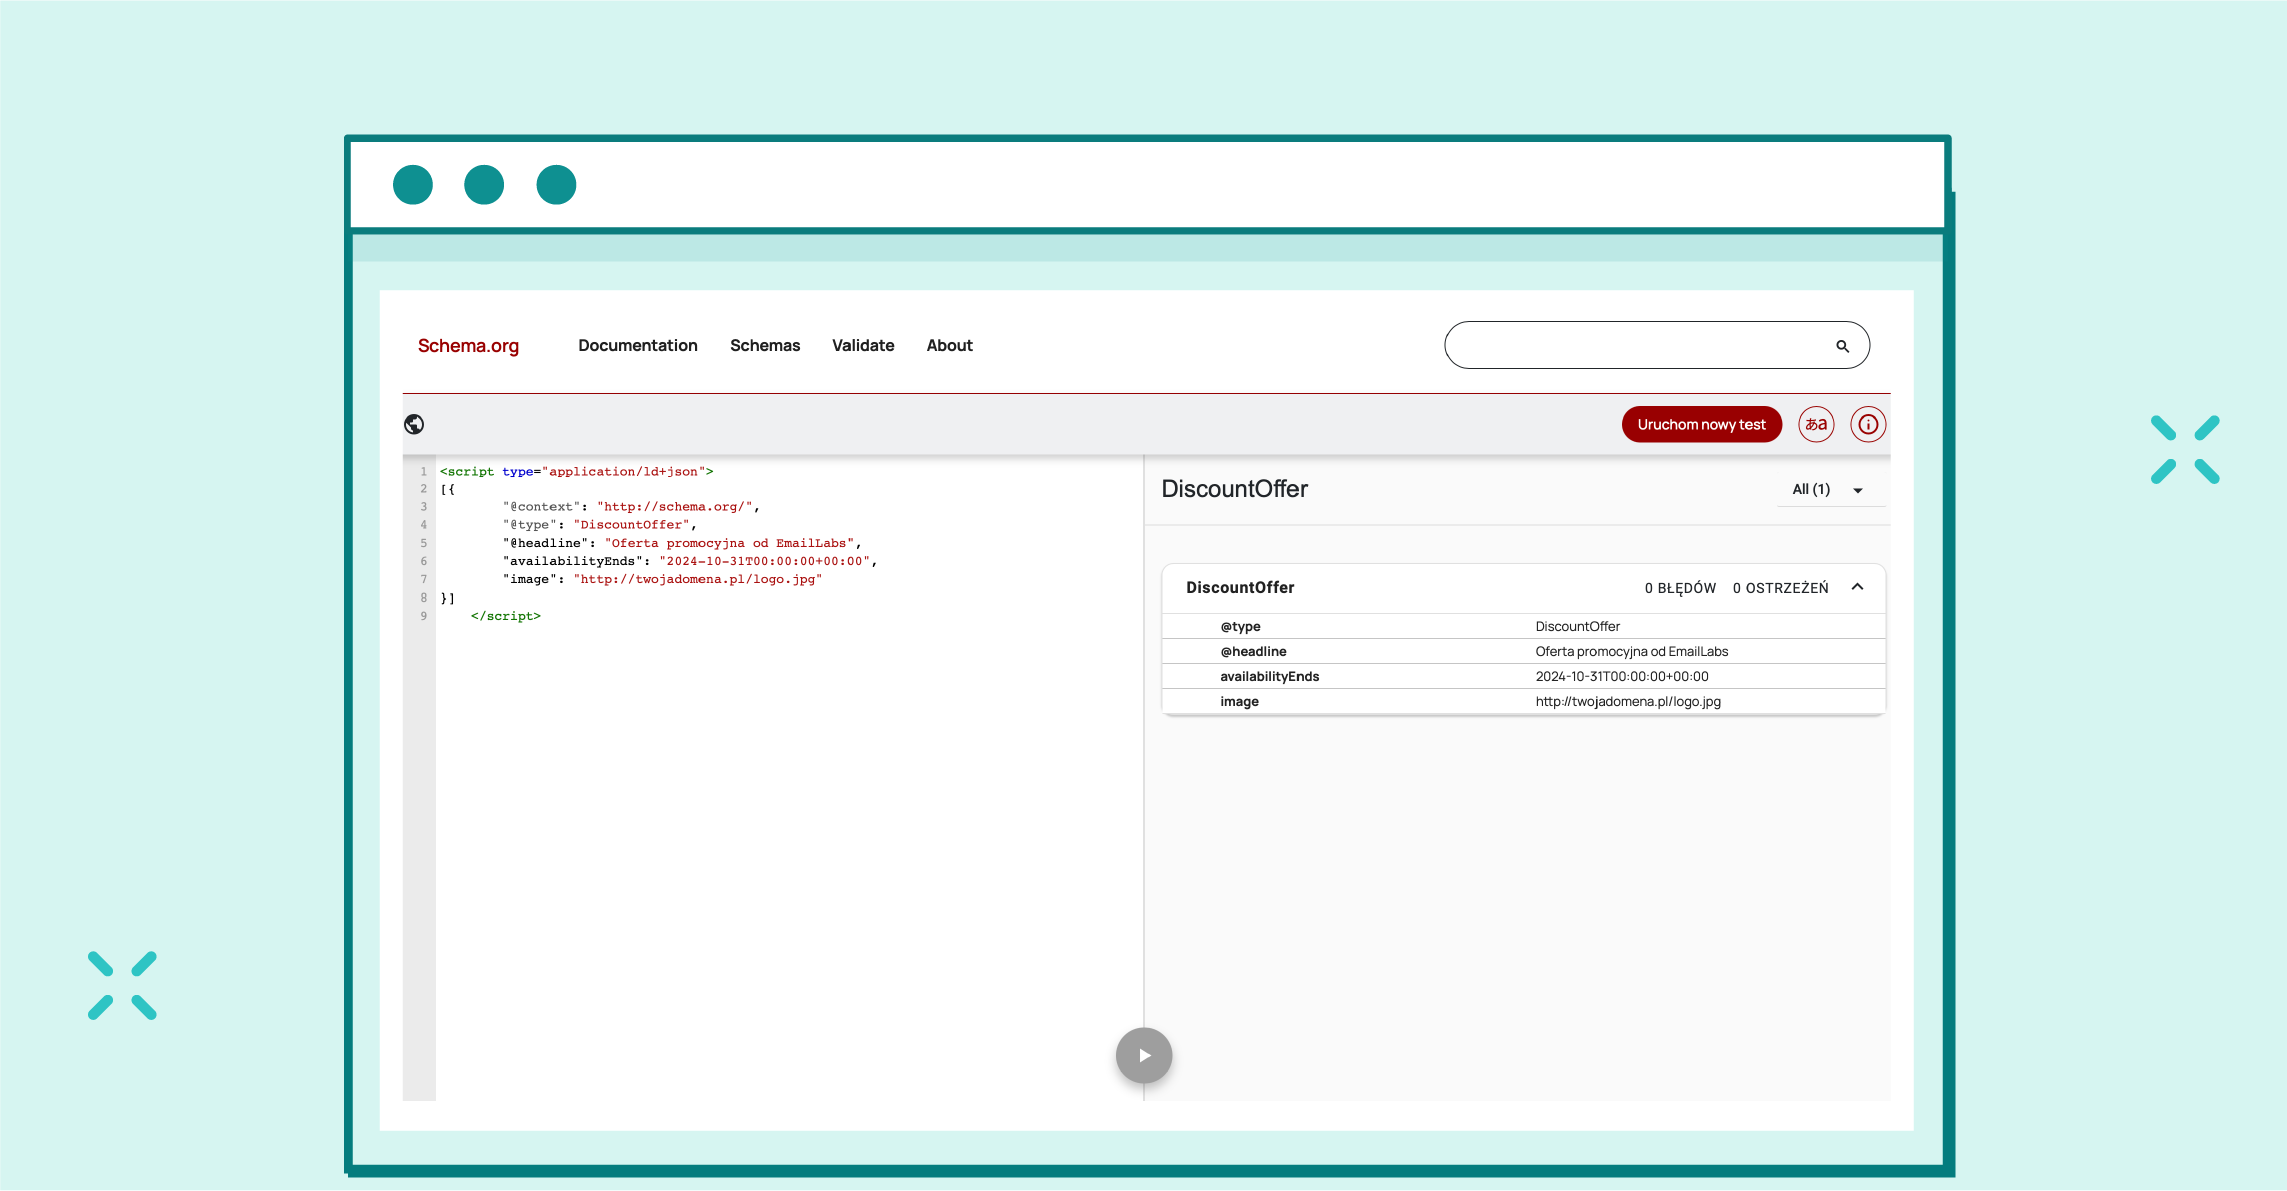This screenshot has height=1191, width=2287.
Task: Select the @type result row
Action: (x=1523, y=626)
